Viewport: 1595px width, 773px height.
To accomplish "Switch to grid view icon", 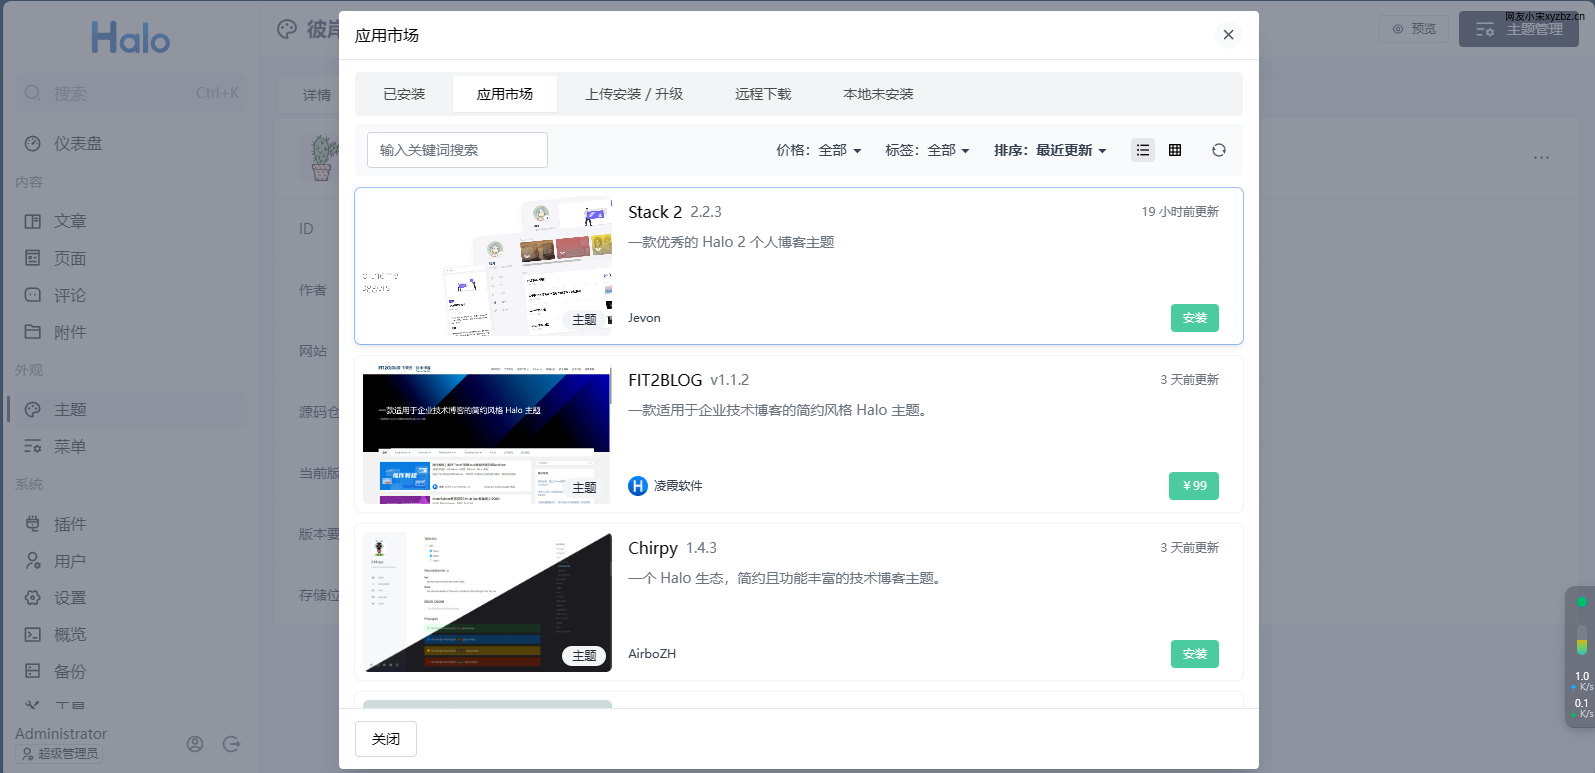I will [1175, 150].
